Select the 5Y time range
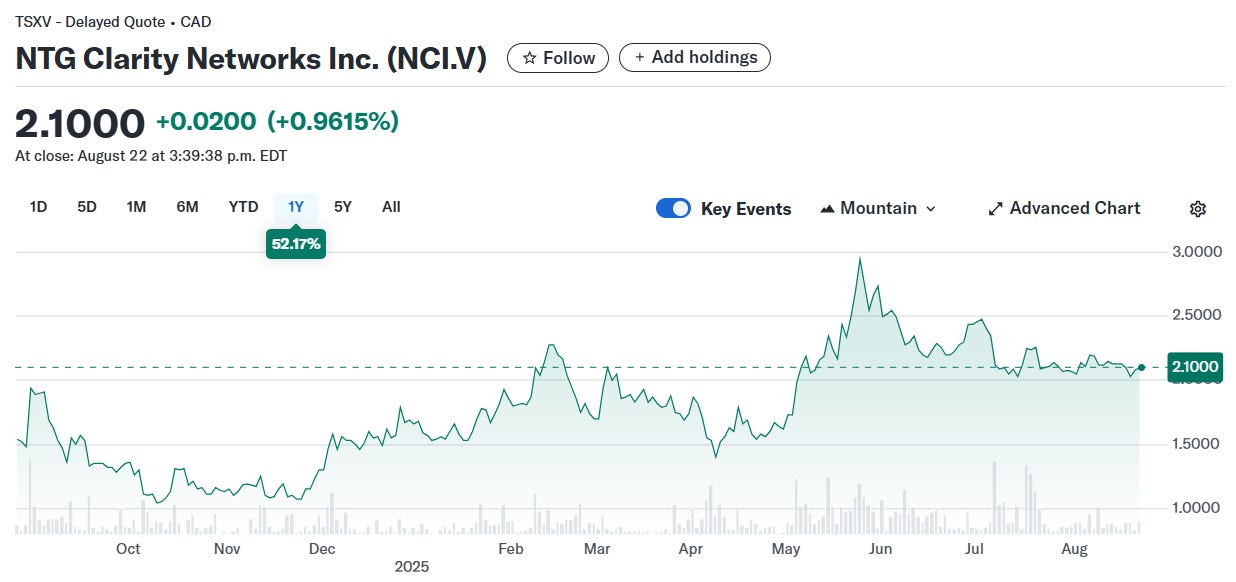Screen dimensions: 1236x582 coord(343,207)
